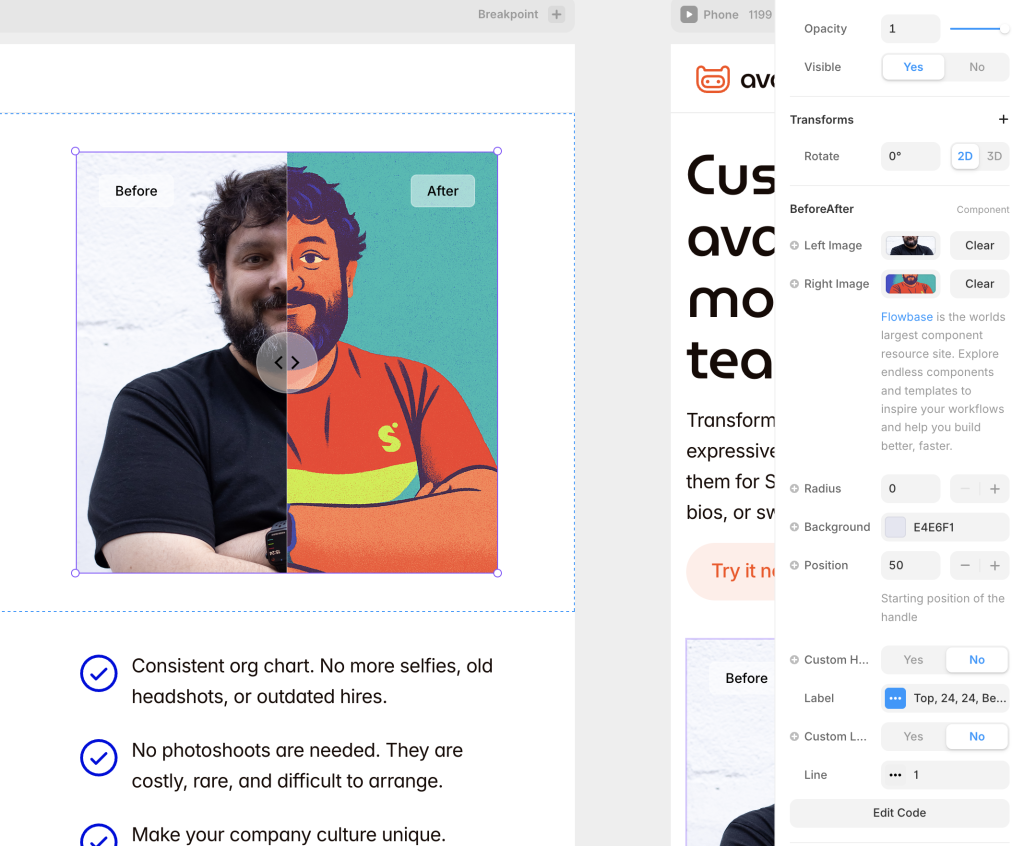This screenshot has width=1024, height=846.
Task: Toggle Custom Label to Yes
Action: click(911, 736)
